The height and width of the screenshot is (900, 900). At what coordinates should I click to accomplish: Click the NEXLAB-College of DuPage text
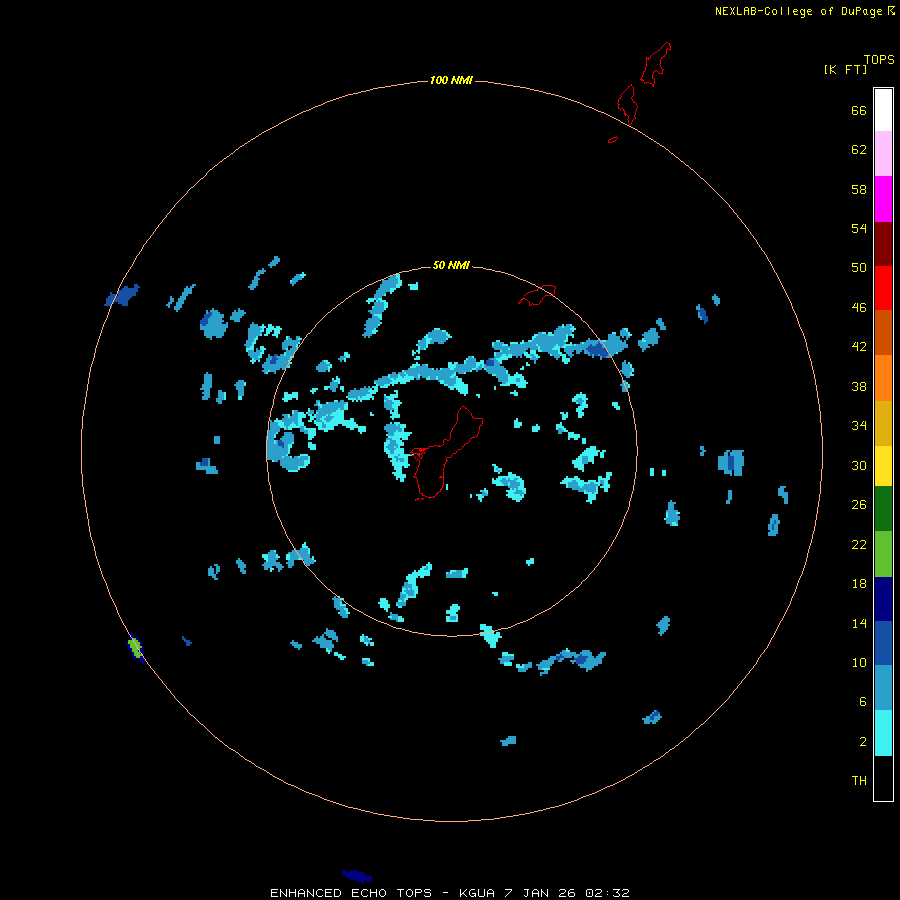(x=800, y=11)
